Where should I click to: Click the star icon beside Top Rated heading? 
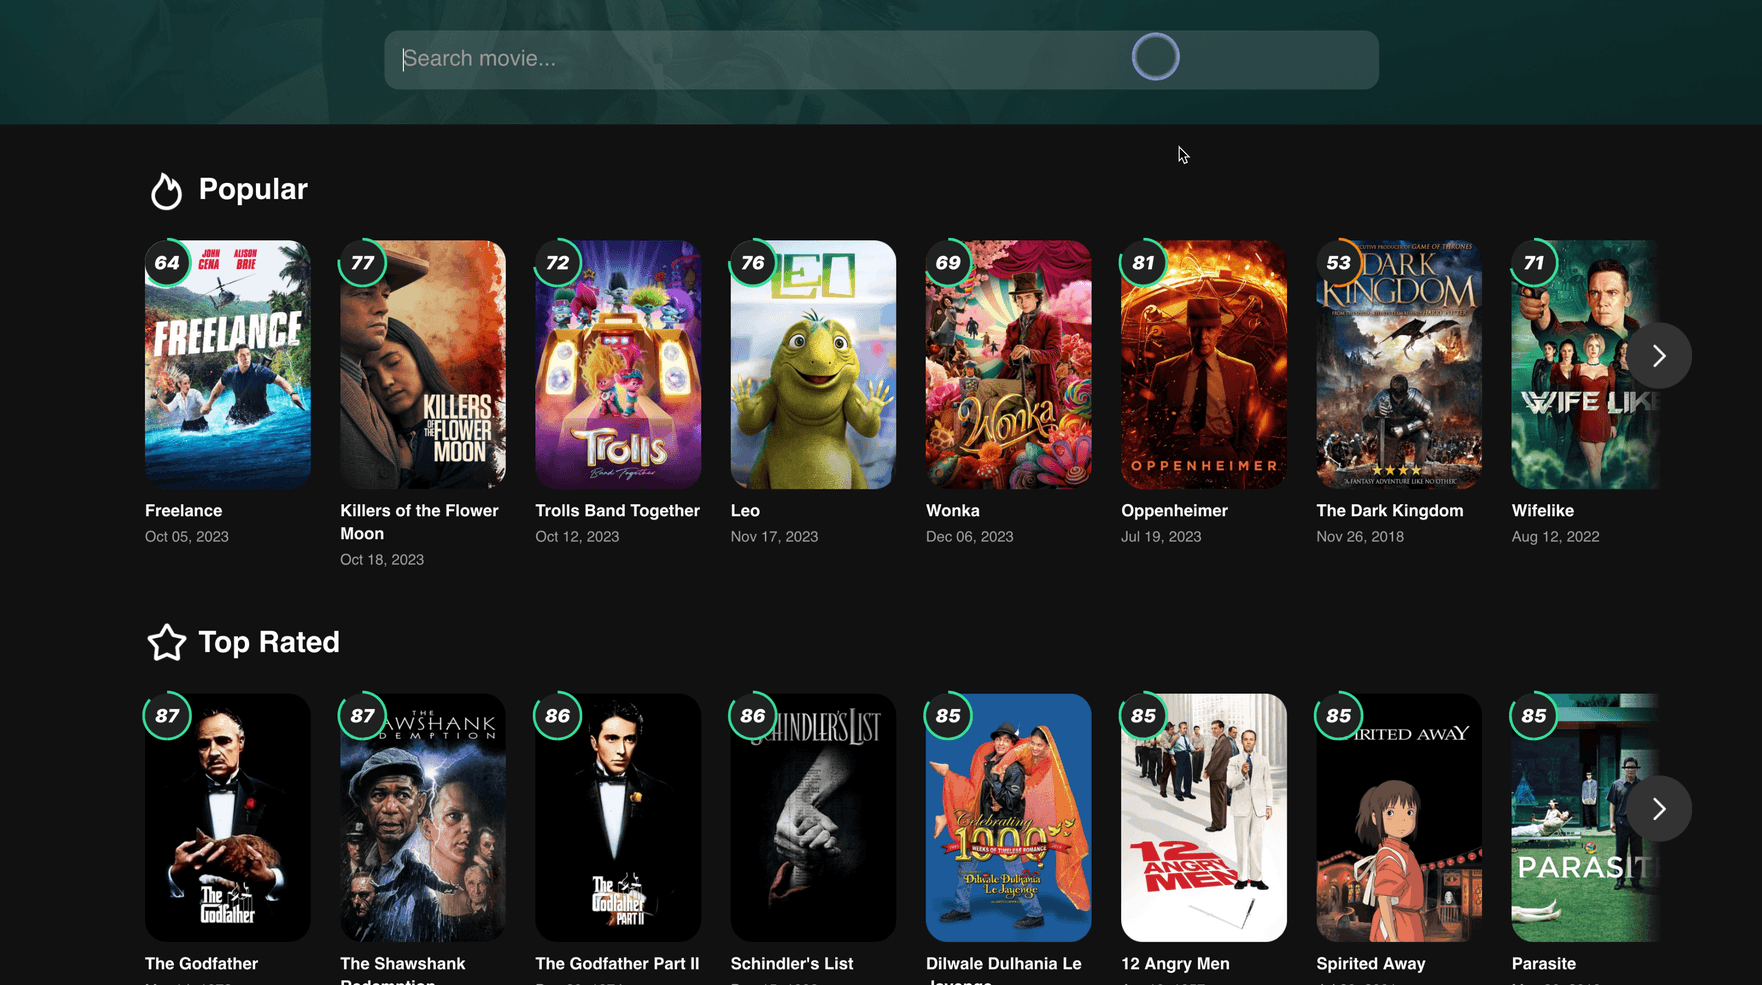(x=166, y=643)
